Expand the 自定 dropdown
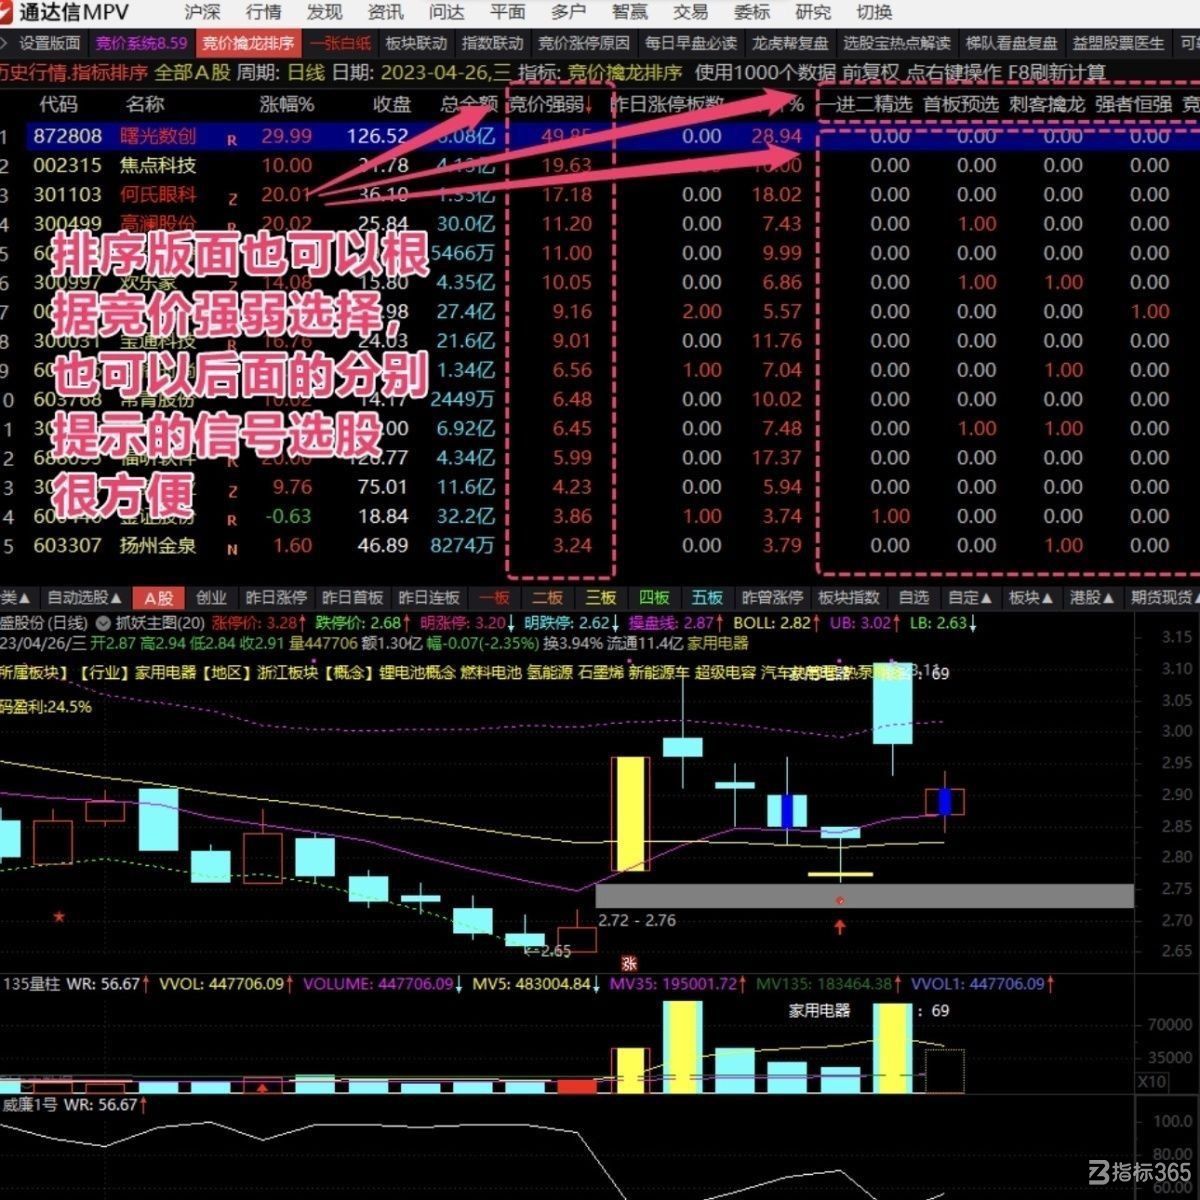This screenshot has width=1200, height=1200. point(970,598)
